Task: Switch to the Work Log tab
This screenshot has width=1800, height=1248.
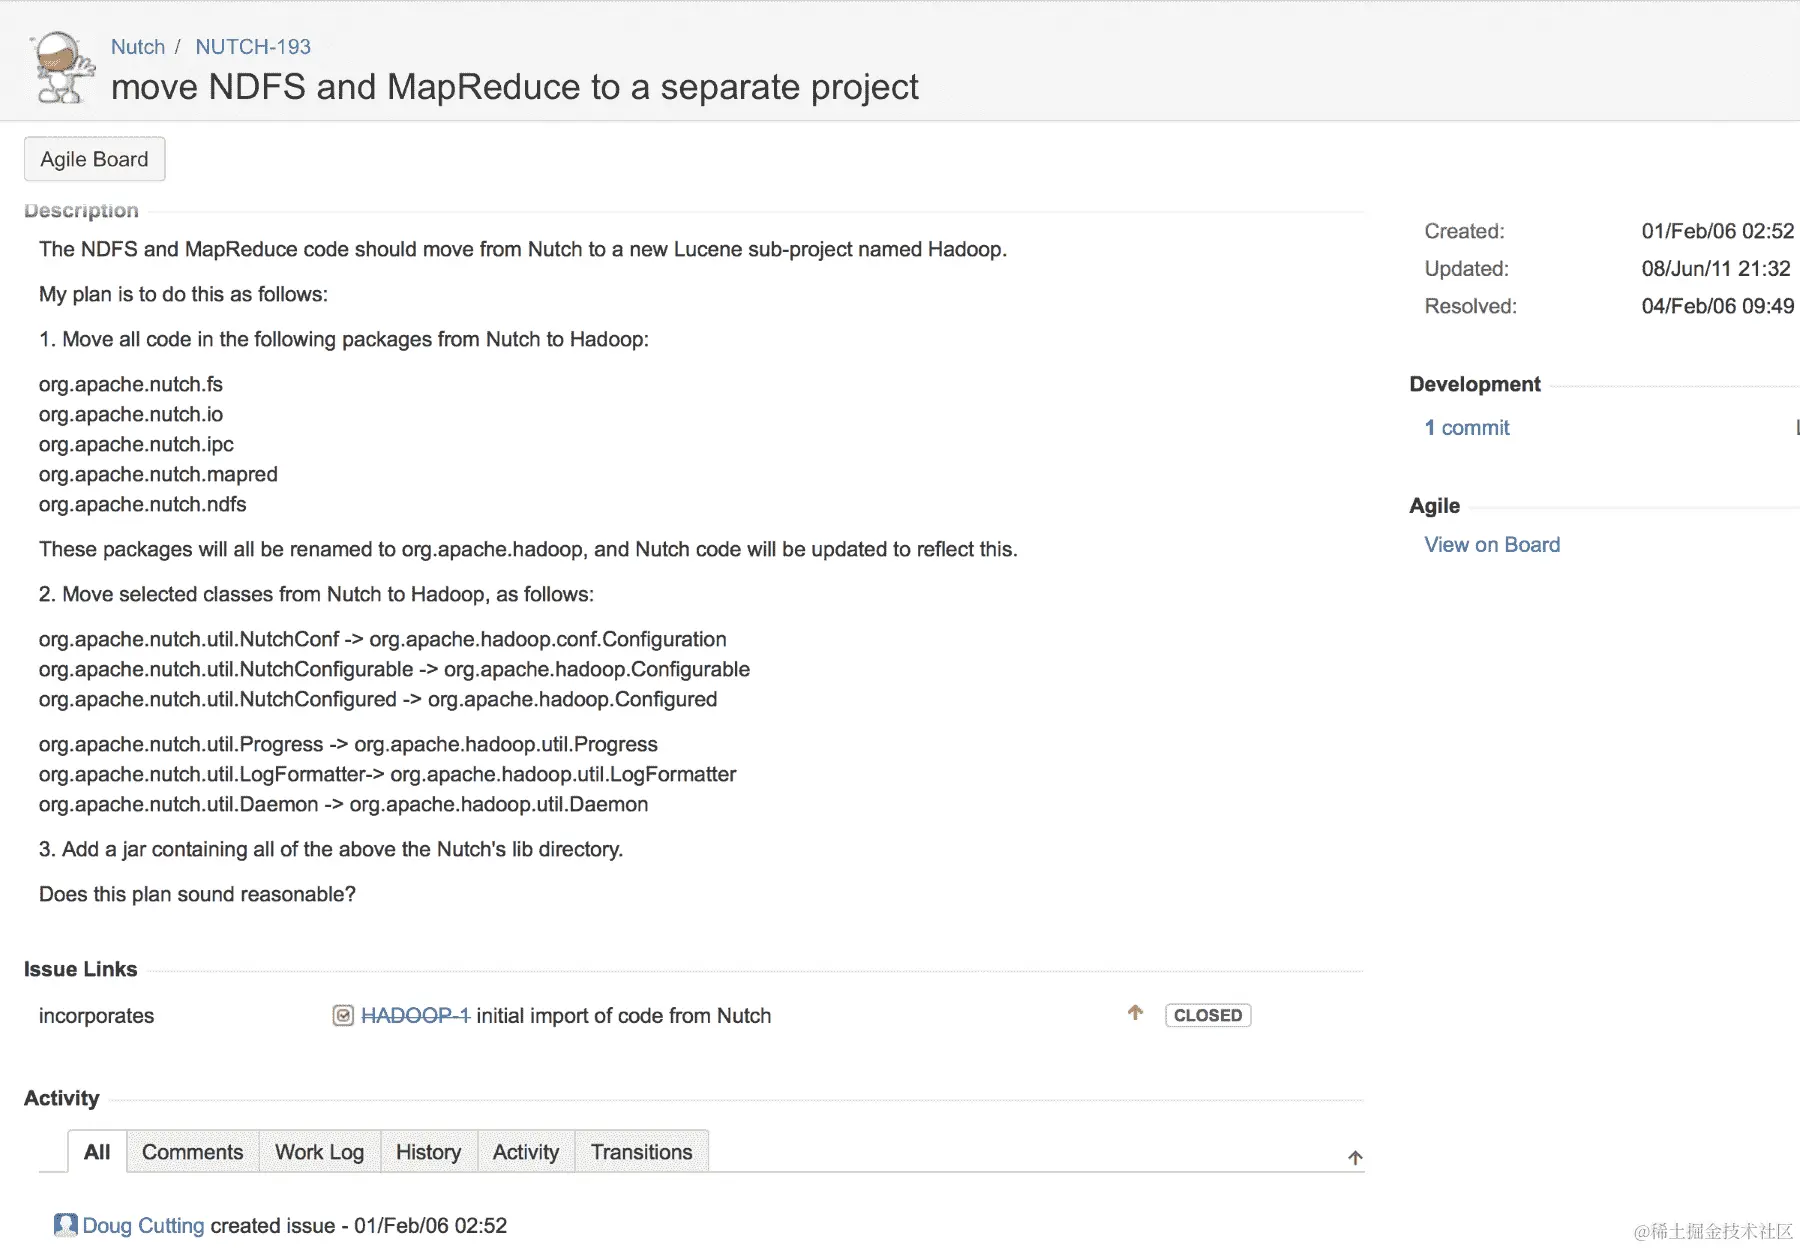Action: (319, 1152)
